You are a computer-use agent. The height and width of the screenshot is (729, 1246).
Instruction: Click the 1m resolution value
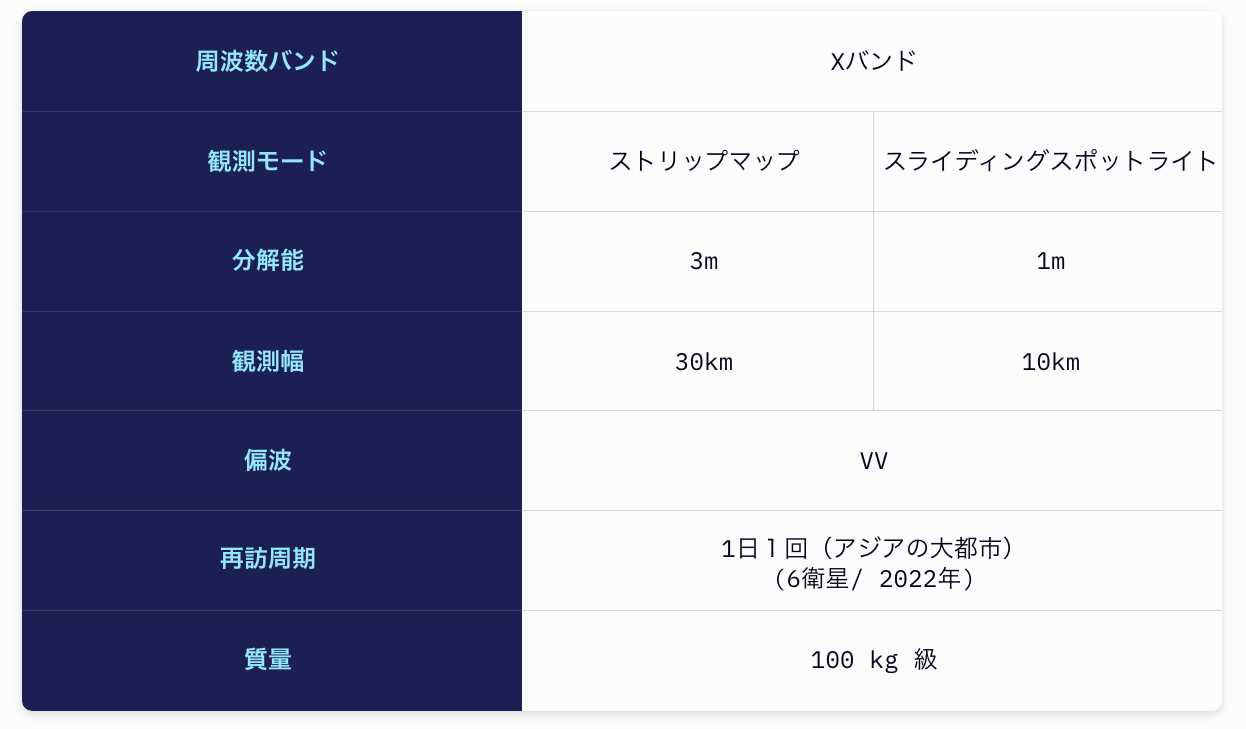click(x=1048, y=261)
